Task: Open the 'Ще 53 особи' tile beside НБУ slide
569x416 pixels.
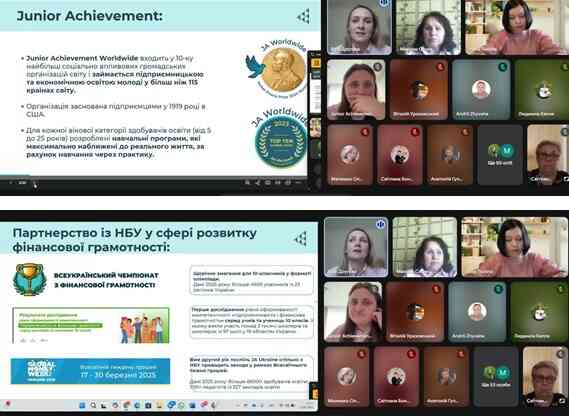Action: (496, 376)
